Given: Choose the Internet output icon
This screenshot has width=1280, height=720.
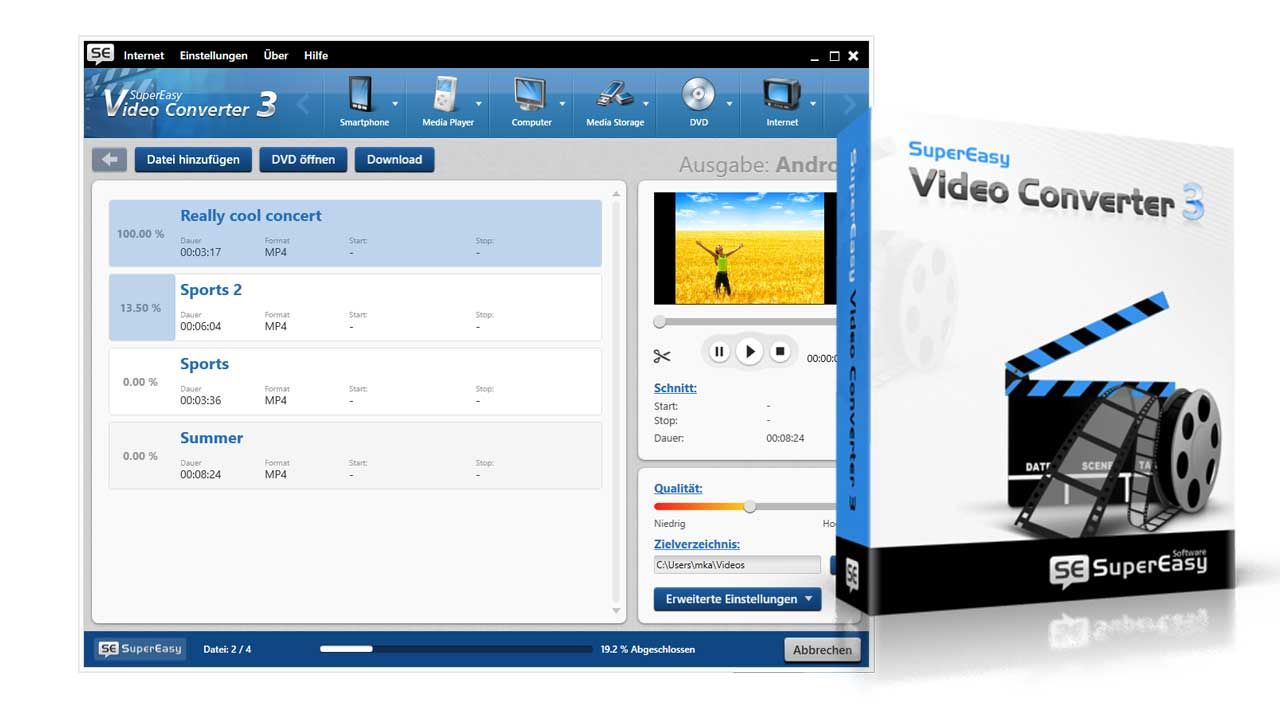Looking at the screenshot, I should click(x=781, y=95).
